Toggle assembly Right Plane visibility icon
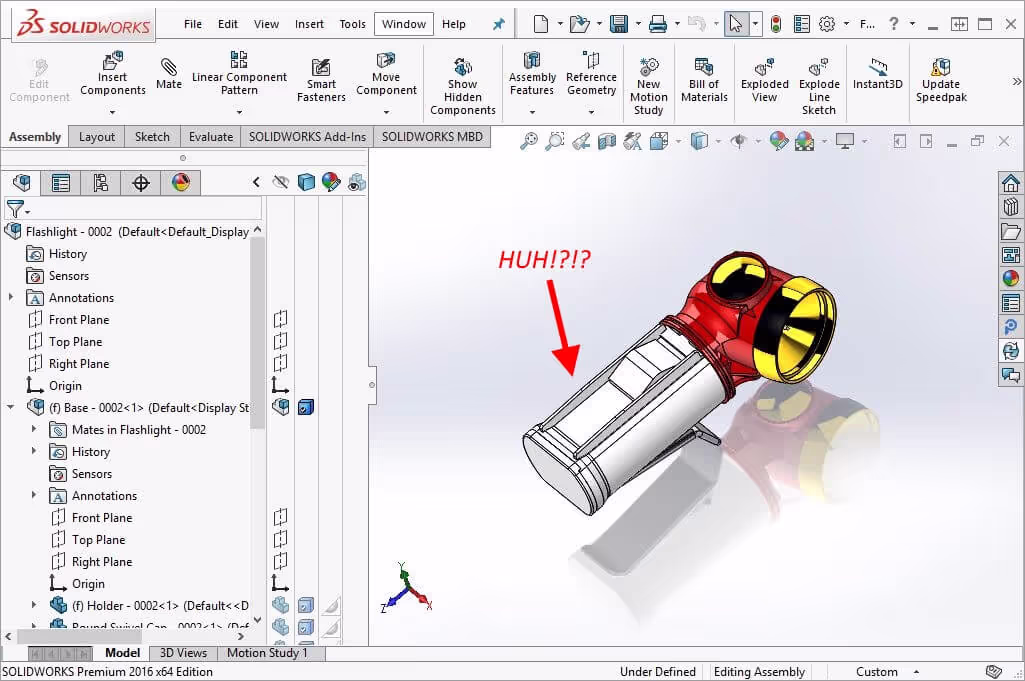 [280, 363]
